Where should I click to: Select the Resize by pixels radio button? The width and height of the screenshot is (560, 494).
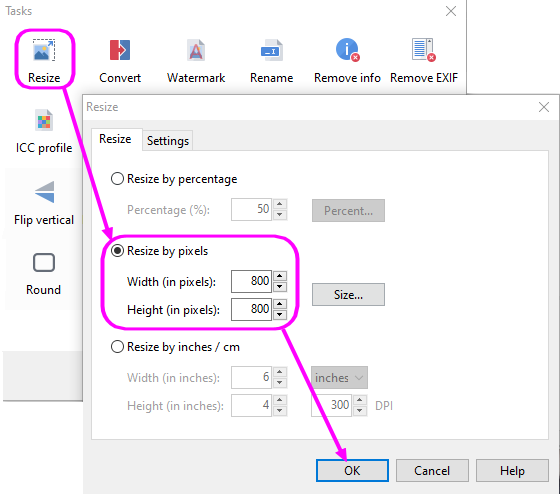(117, 251)
